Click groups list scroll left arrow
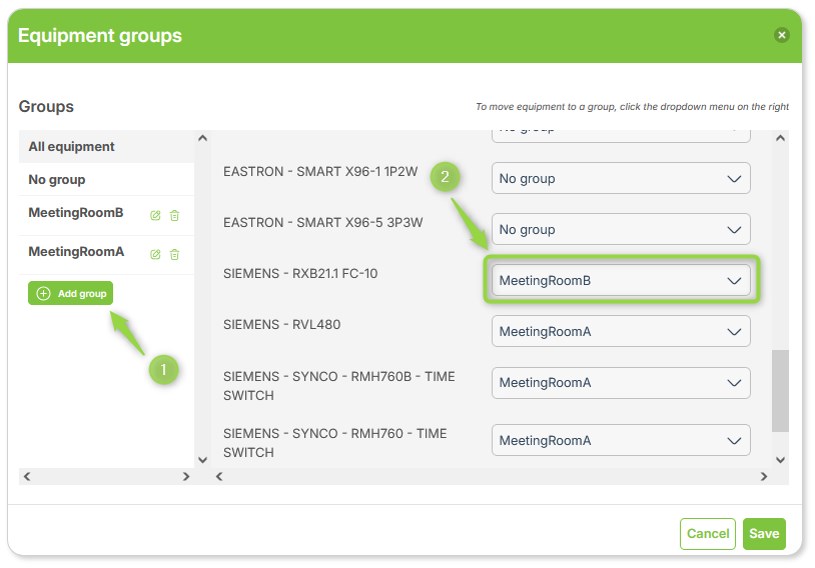The width and height of the screenshot is (815, 568). pos(27,476)
